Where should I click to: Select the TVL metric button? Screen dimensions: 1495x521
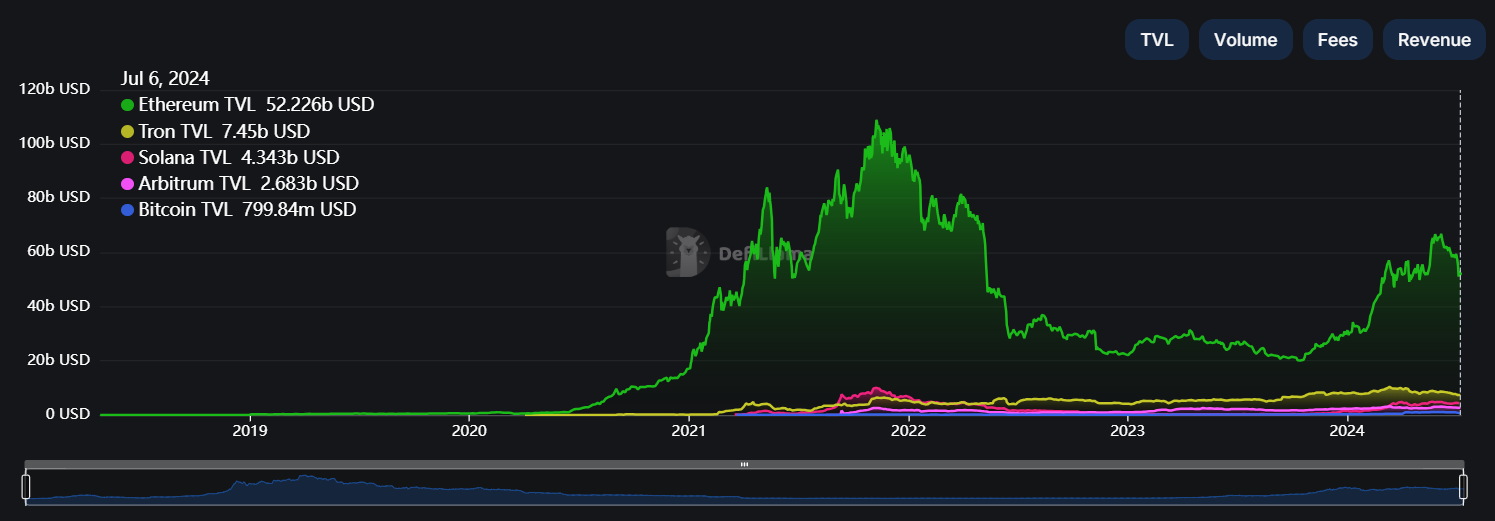click(x=1157, y=40)
